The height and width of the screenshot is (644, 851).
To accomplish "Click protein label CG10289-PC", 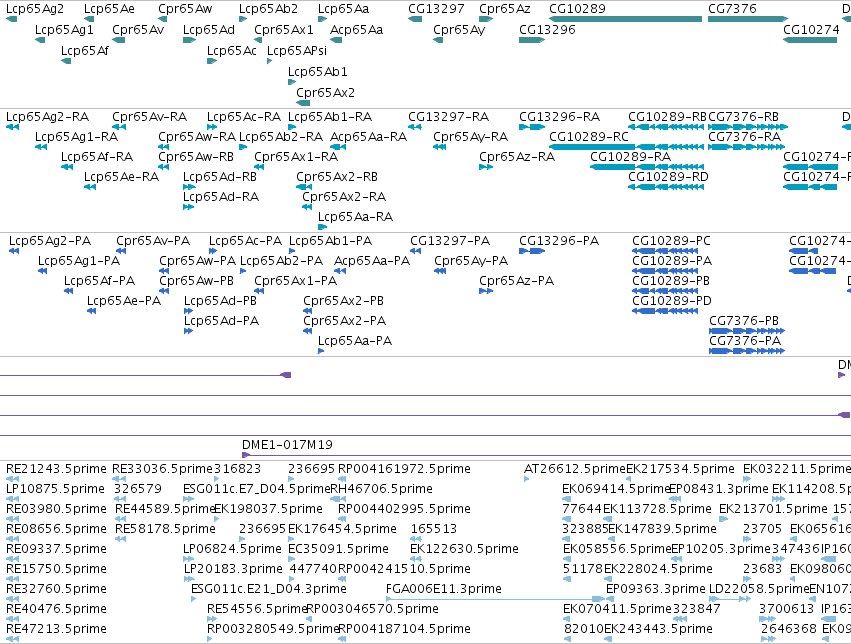I will 671,241.
